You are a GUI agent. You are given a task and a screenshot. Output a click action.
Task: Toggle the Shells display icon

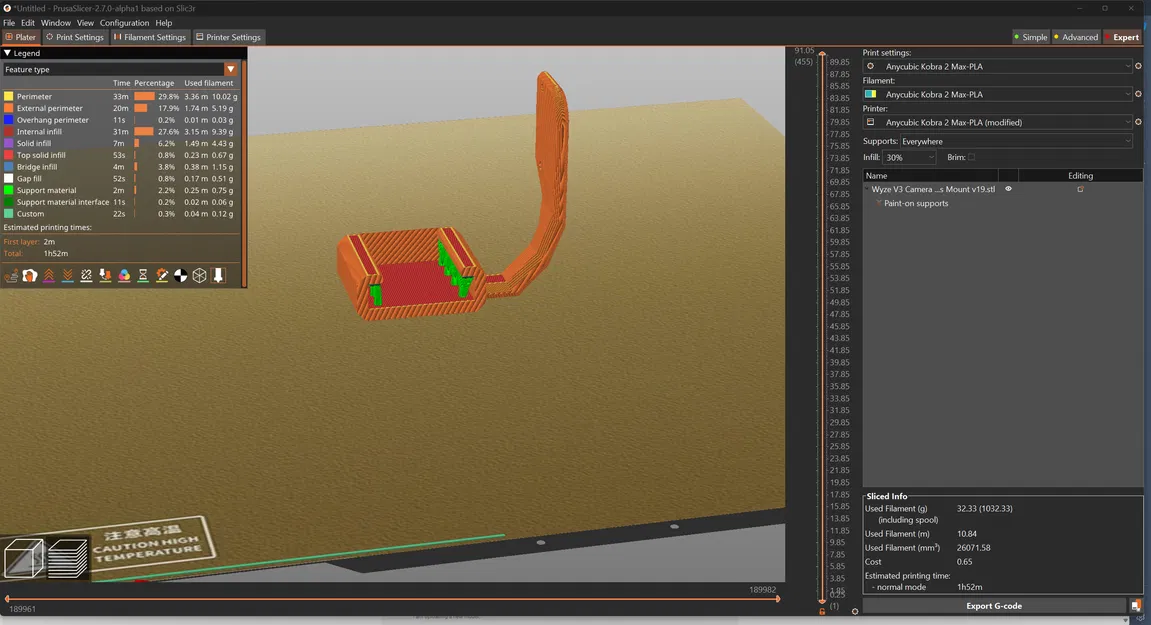pos(199,275)
